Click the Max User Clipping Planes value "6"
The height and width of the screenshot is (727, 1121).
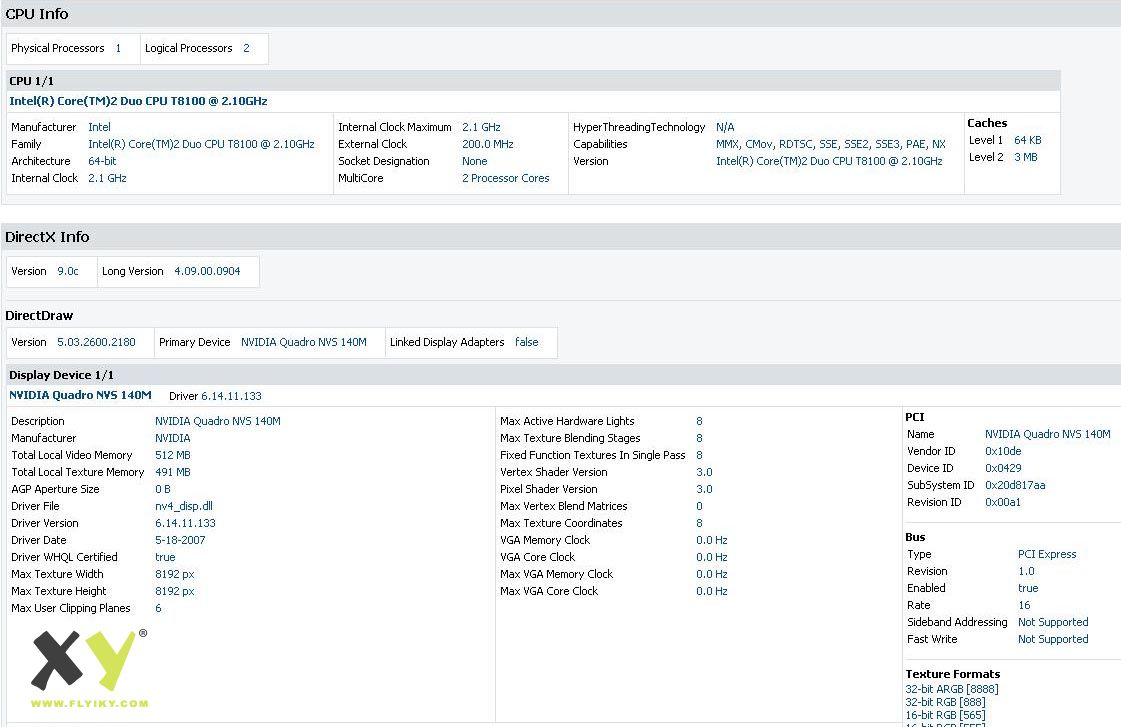158,608
